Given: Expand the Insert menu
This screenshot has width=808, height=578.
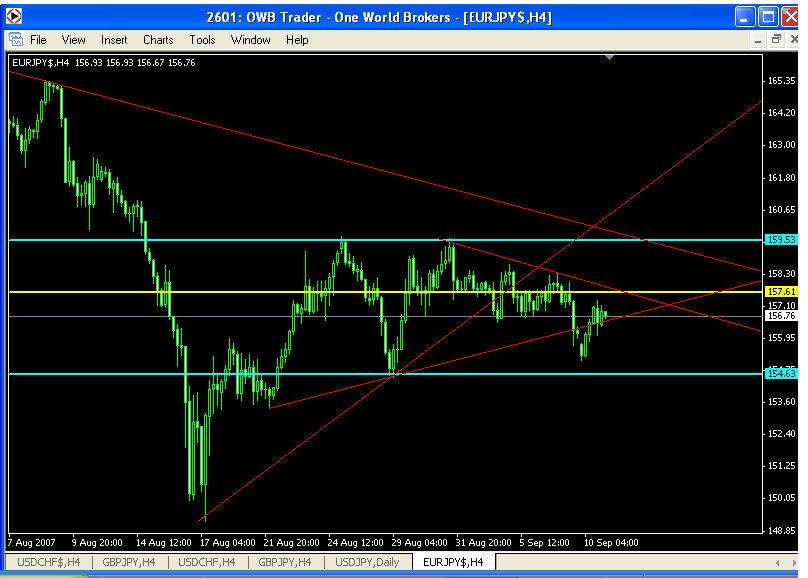Looking at the screenshot, I should [x=114, y=40].
